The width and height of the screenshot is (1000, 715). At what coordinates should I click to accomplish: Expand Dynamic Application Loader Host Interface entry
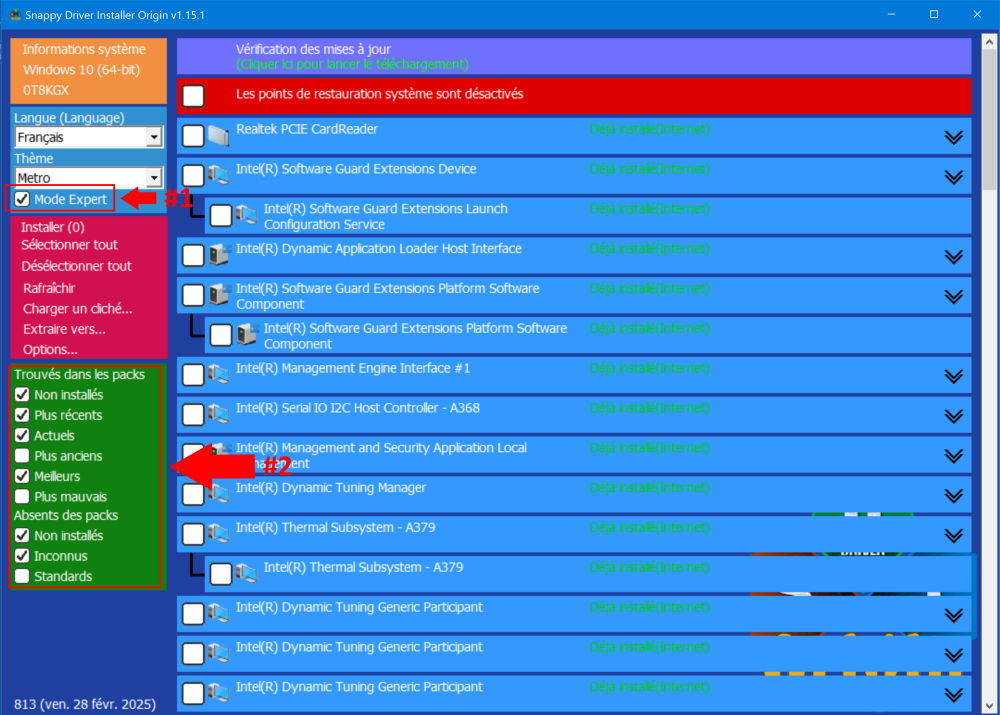953,256
